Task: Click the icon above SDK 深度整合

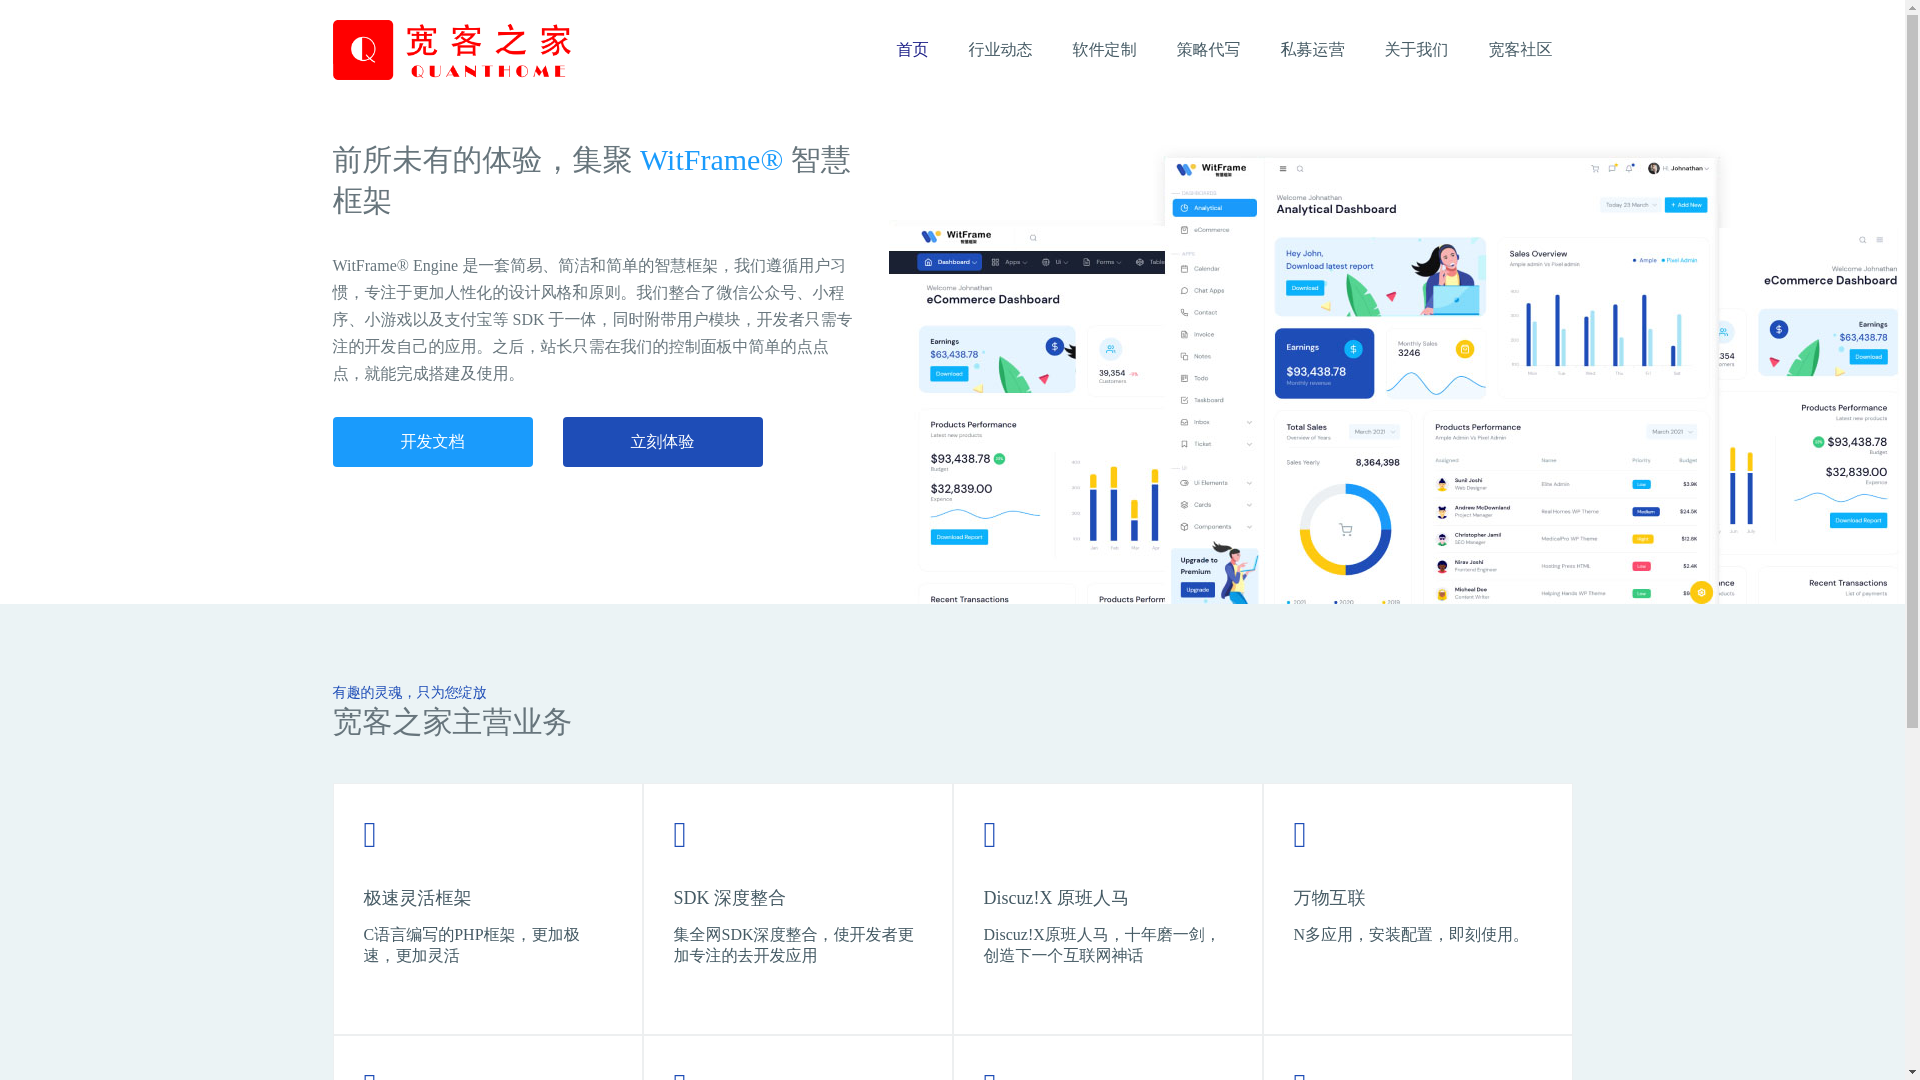Action: (x=680, y=835)
